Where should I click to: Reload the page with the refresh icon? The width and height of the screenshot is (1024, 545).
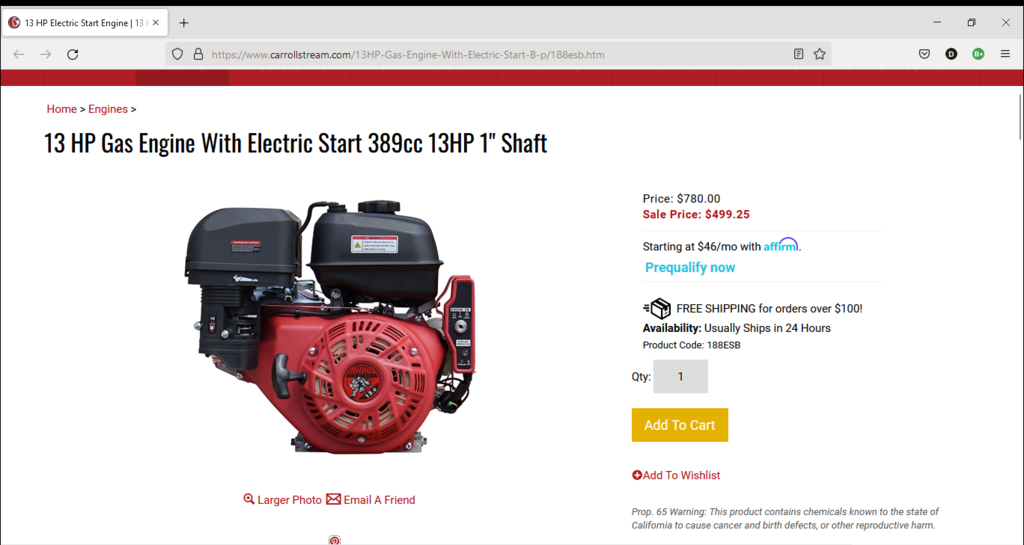coord(72,54)
